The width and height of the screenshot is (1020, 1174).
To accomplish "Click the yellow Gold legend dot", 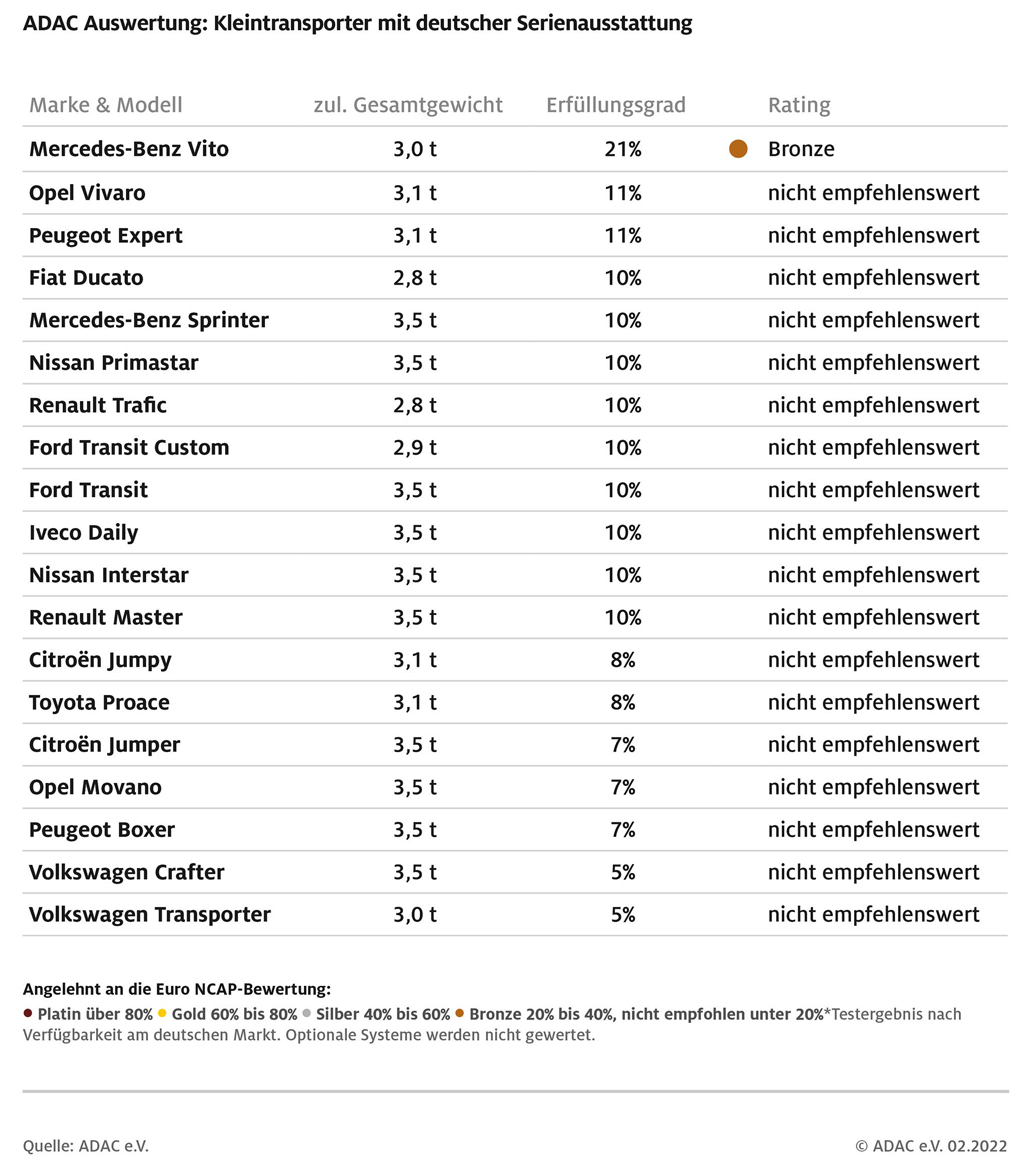I will pos(162,1014).
